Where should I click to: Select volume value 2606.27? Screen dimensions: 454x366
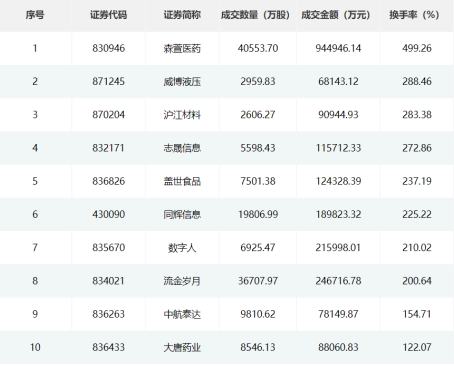[258, 115]
